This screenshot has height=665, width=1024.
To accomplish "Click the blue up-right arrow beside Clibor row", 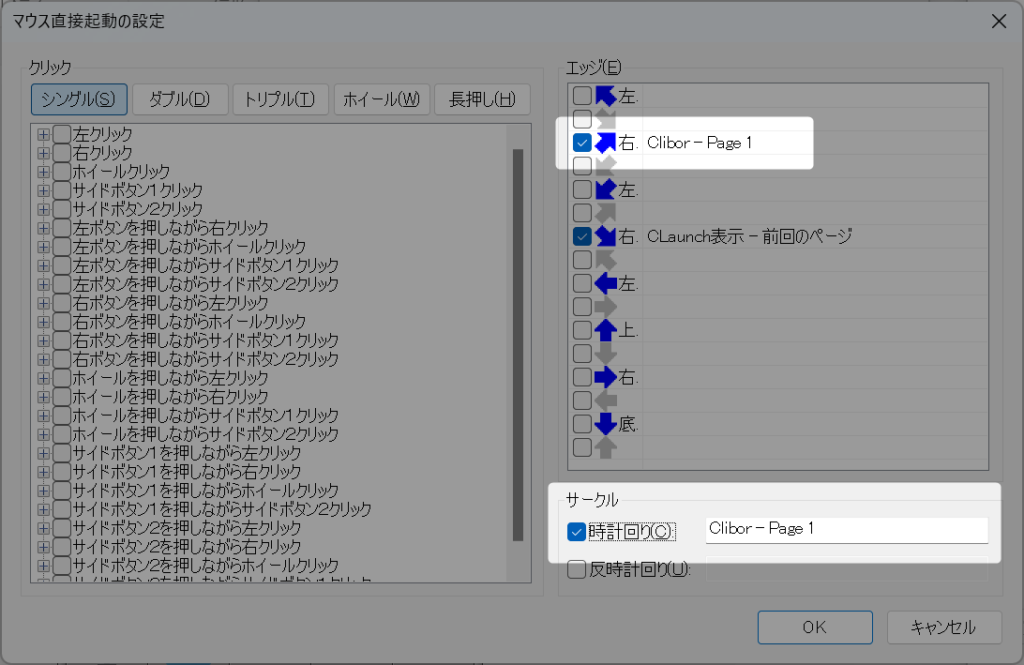I will [x=606, y=142].
